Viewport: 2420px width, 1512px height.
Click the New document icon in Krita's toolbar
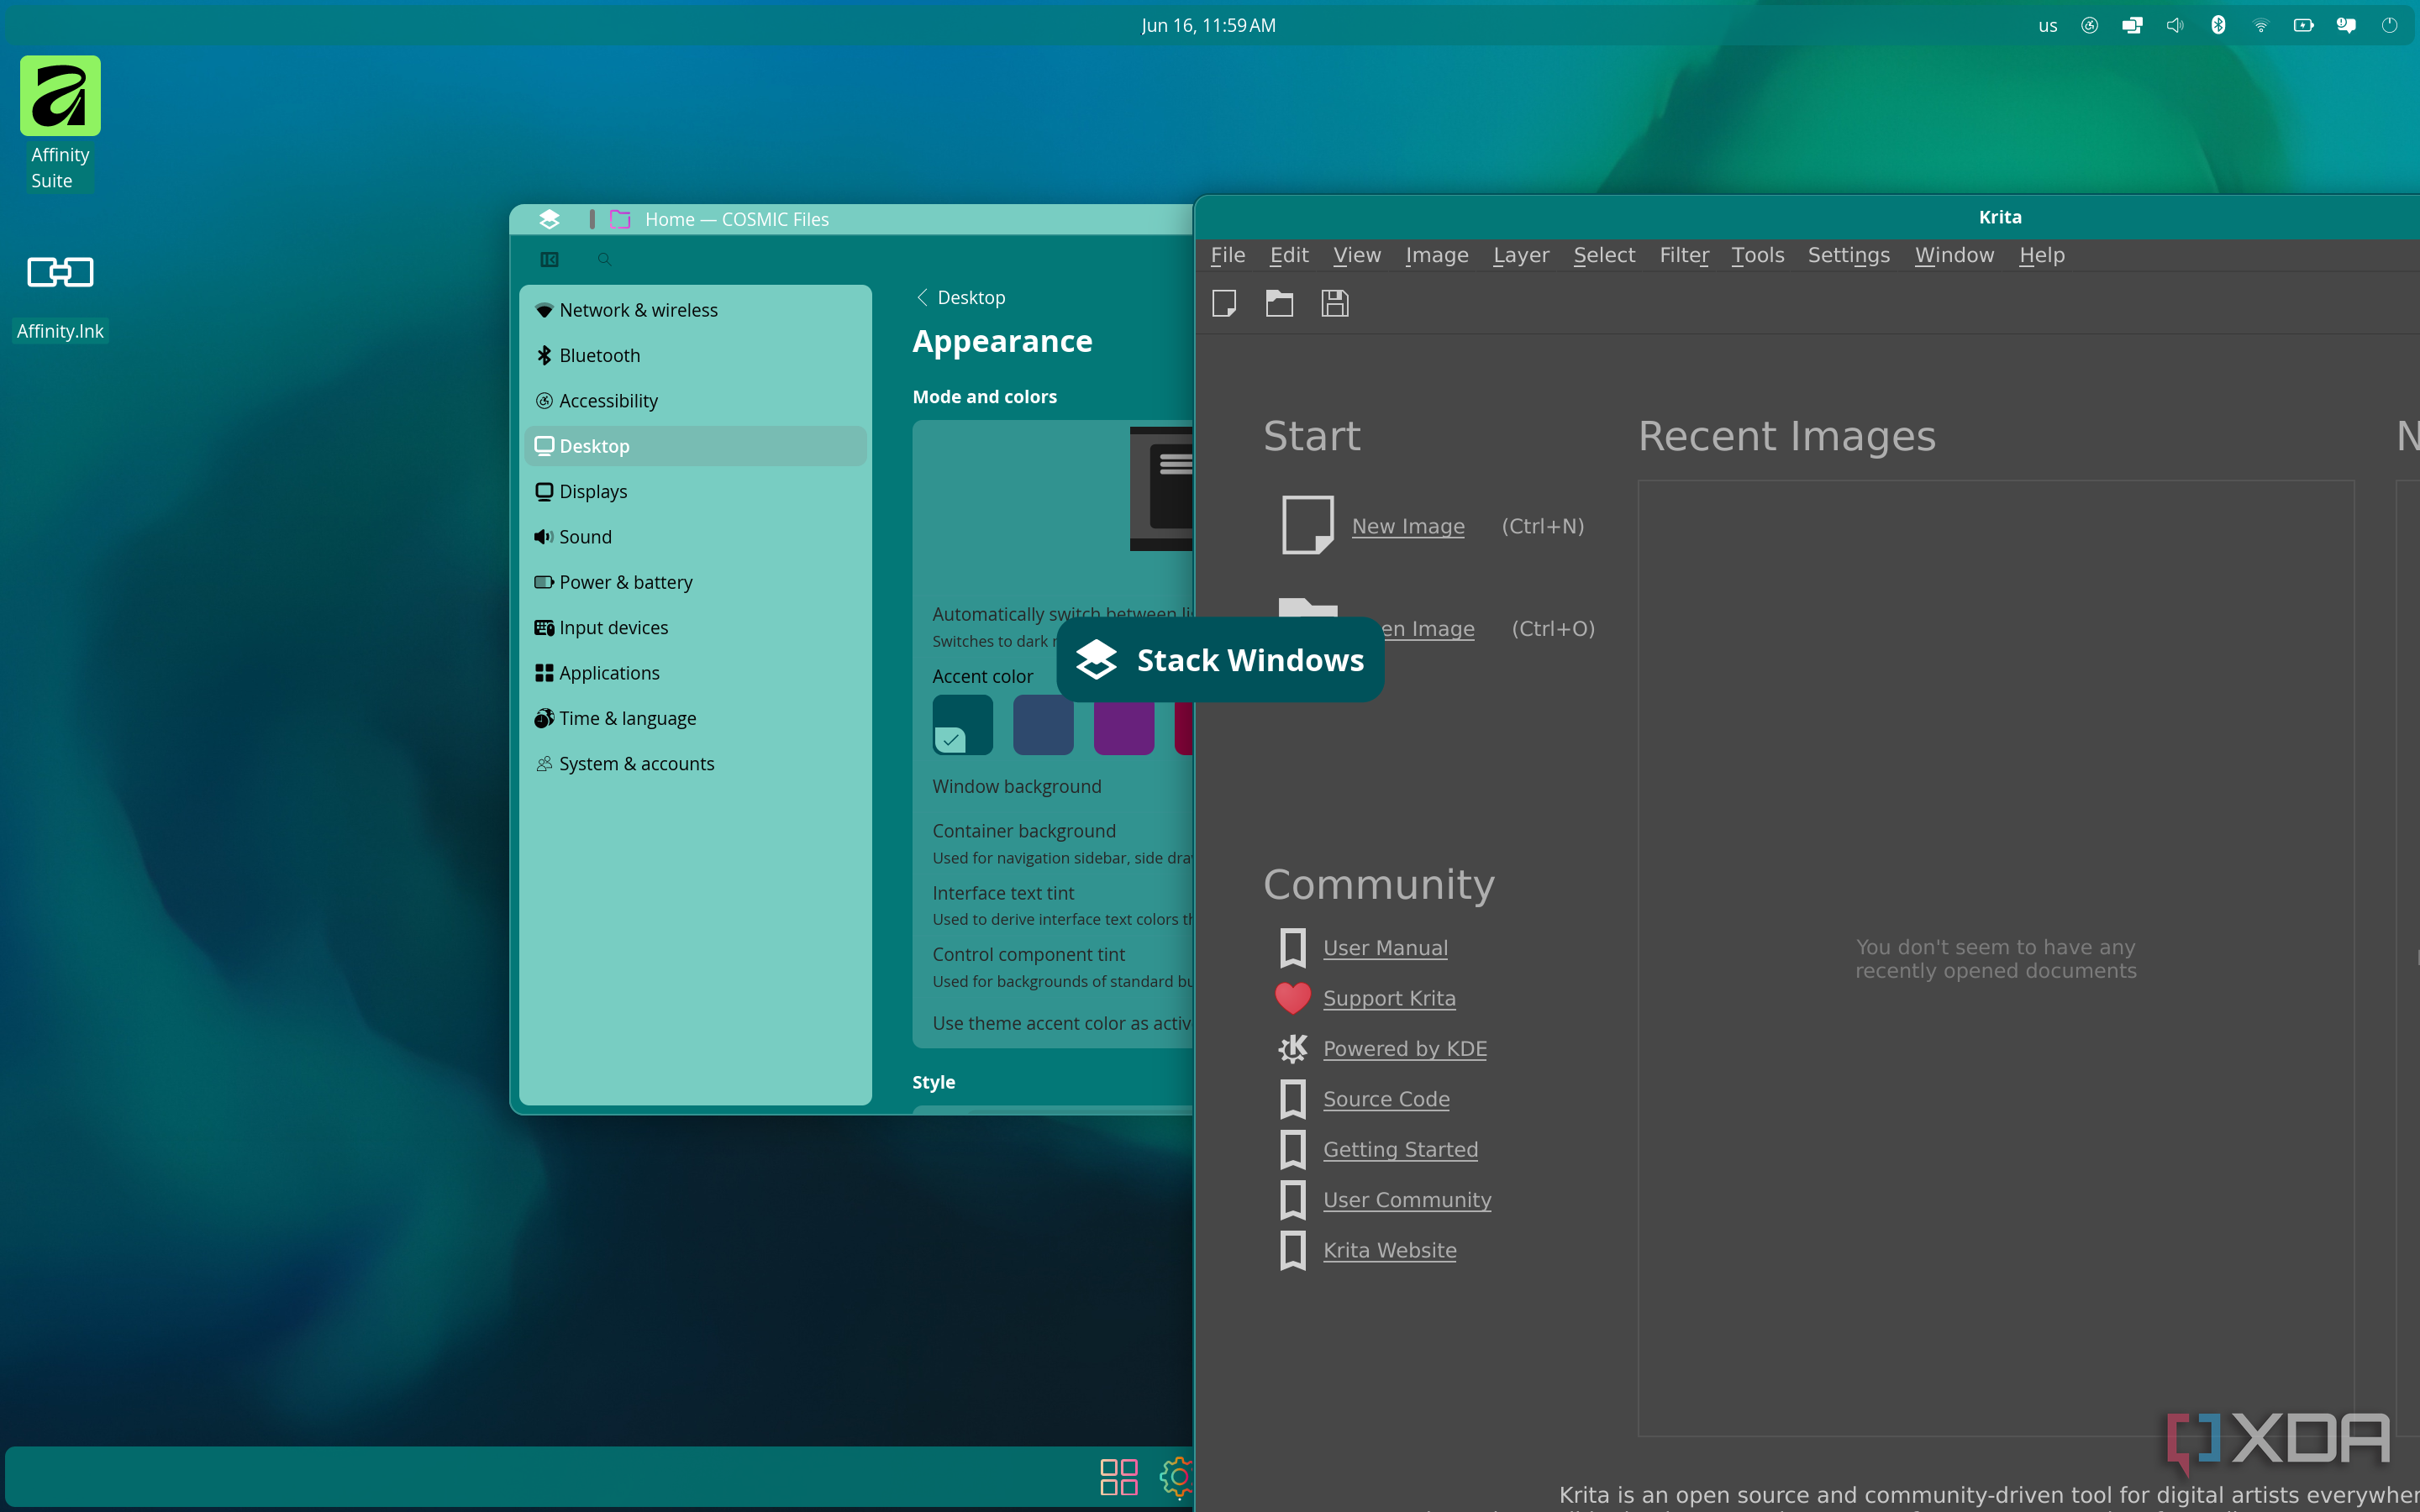tap(1224, 303)
